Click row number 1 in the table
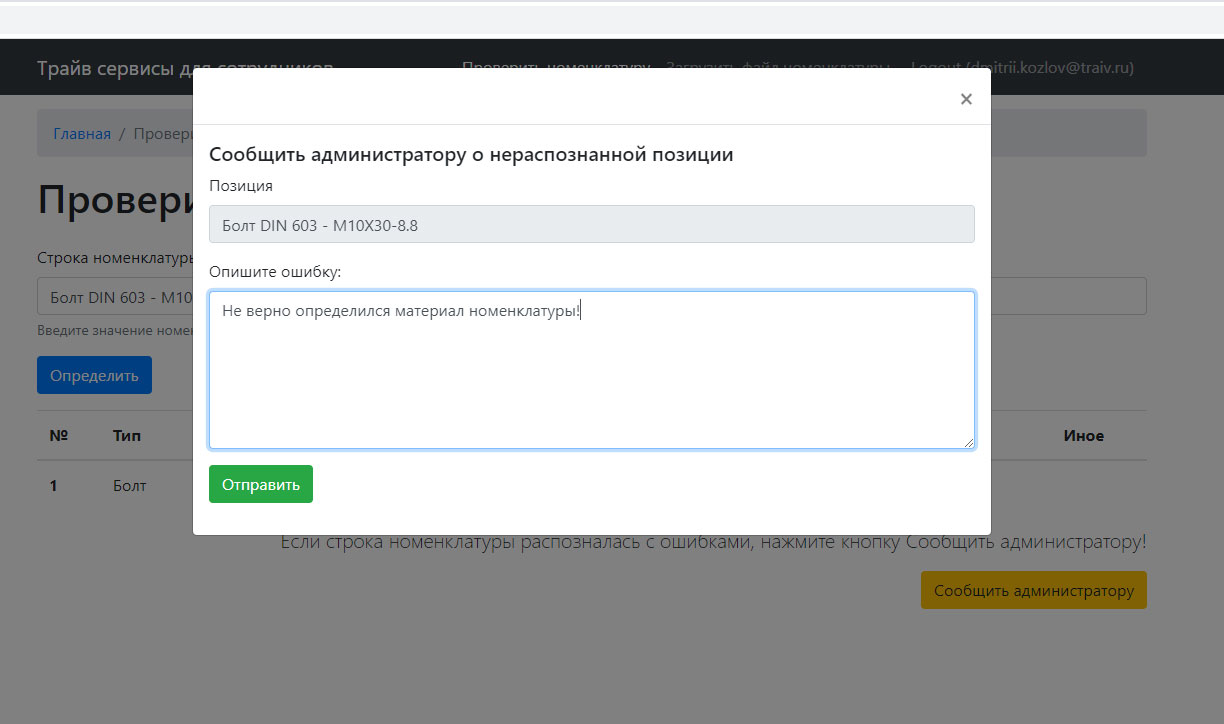 point(54,486)
